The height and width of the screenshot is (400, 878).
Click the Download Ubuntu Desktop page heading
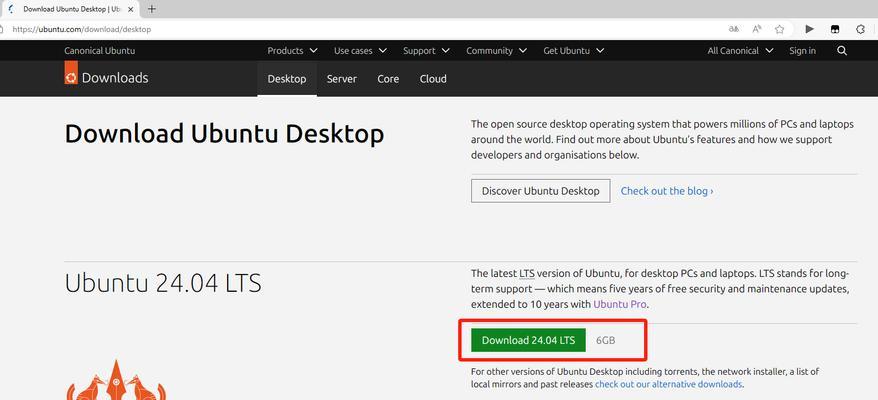(225, 134)
